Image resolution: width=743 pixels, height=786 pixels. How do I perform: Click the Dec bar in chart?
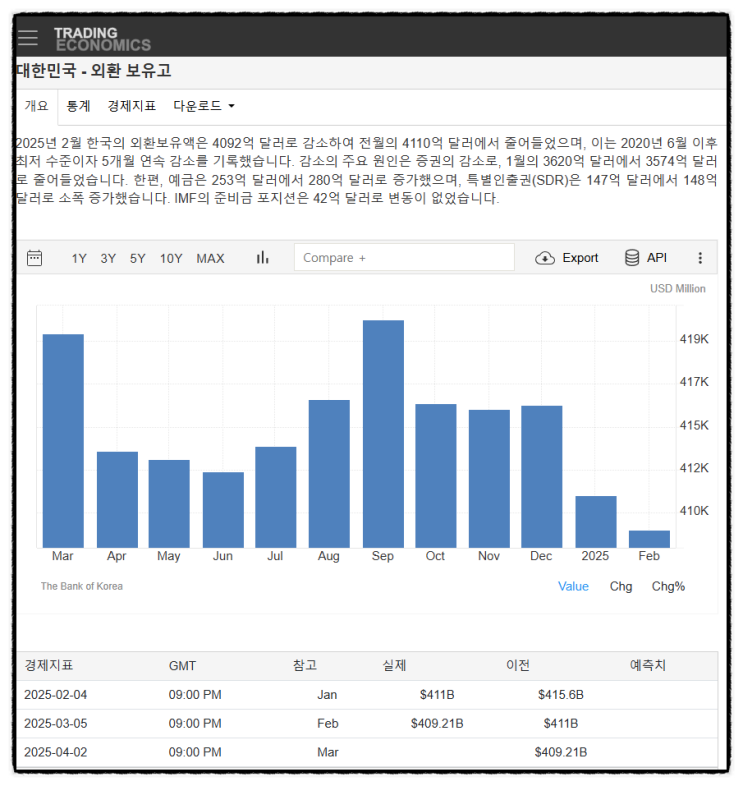click(542, 477)
